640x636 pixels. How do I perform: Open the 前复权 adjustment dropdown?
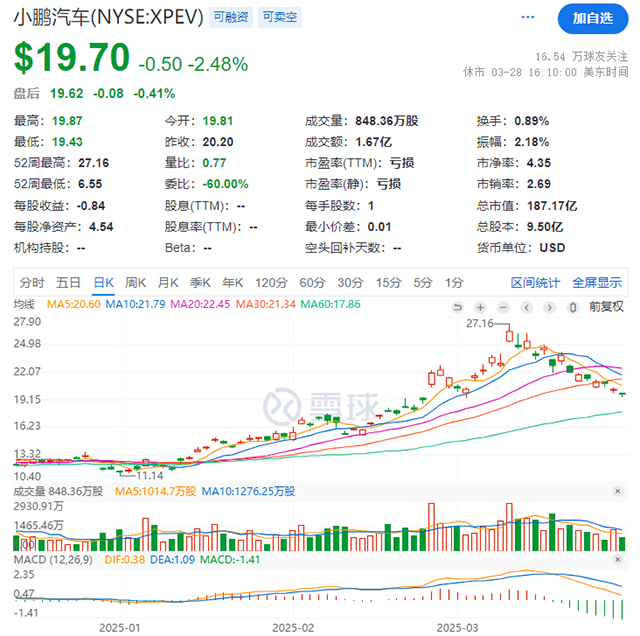pyautogui.click(x=606, y=307)
